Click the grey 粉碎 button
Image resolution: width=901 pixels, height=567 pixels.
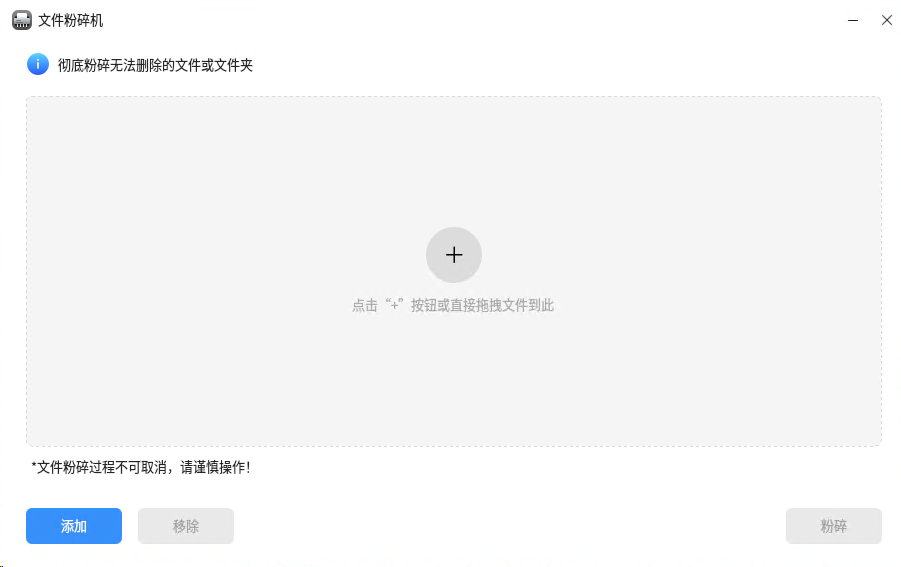click(834, 526)
